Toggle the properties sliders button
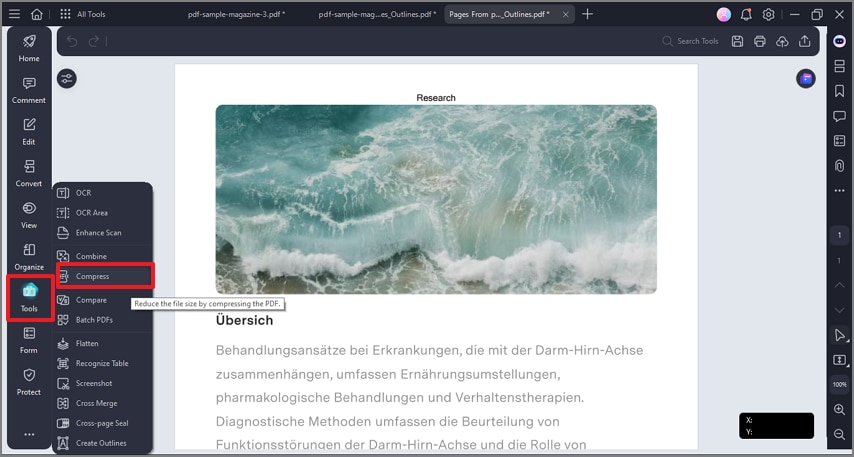The height and width of the screenshot is (457, 854). point(67,79)
